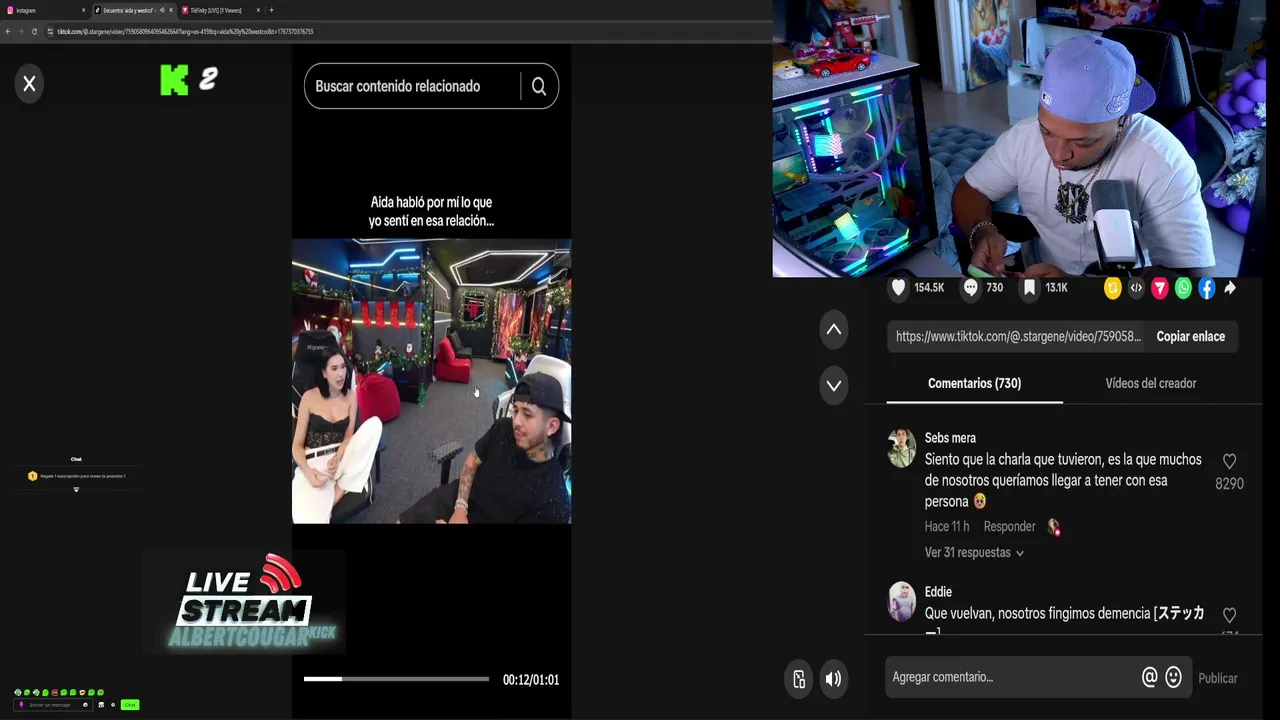Image resolution: width=1280 pixels, height=720 pixels.
Task: Click the @ mention icon
Action: (1150, 678)
